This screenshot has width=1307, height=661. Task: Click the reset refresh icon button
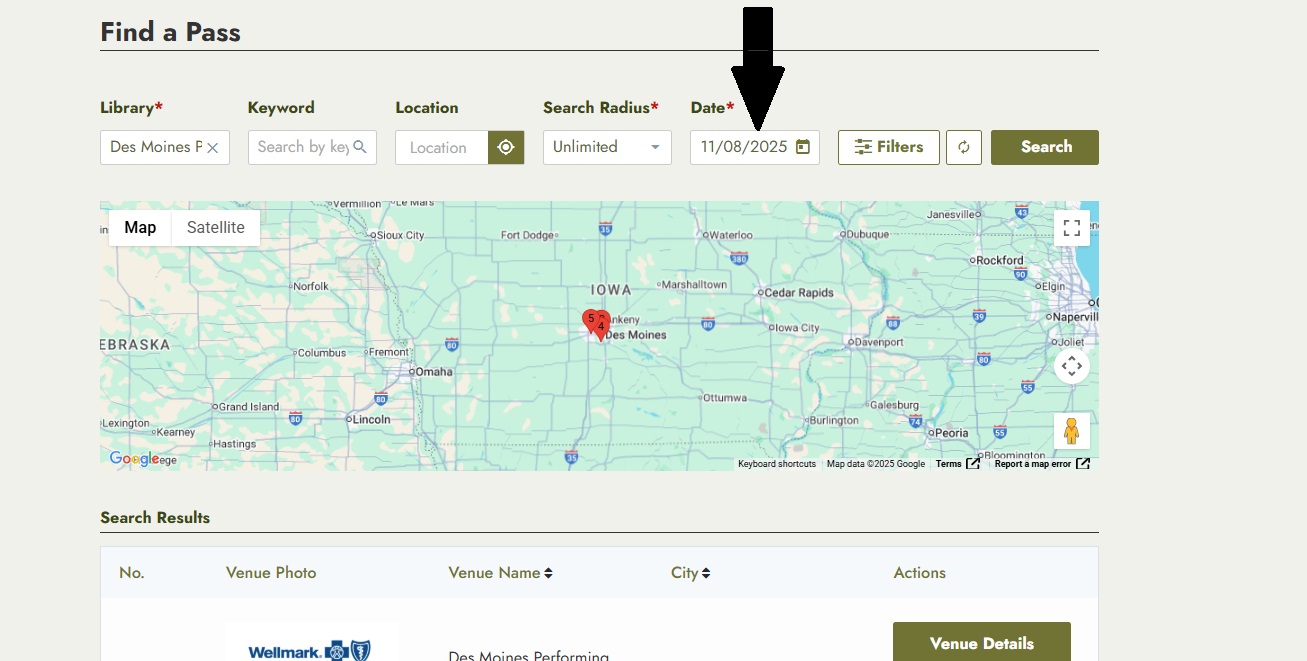(963, 148)
